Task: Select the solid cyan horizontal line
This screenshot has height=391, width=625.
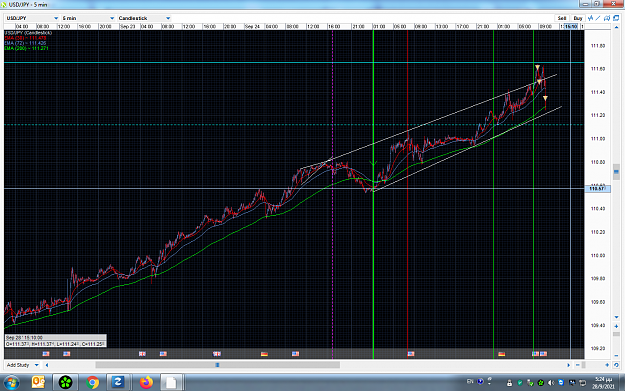Action: point(294,63)
